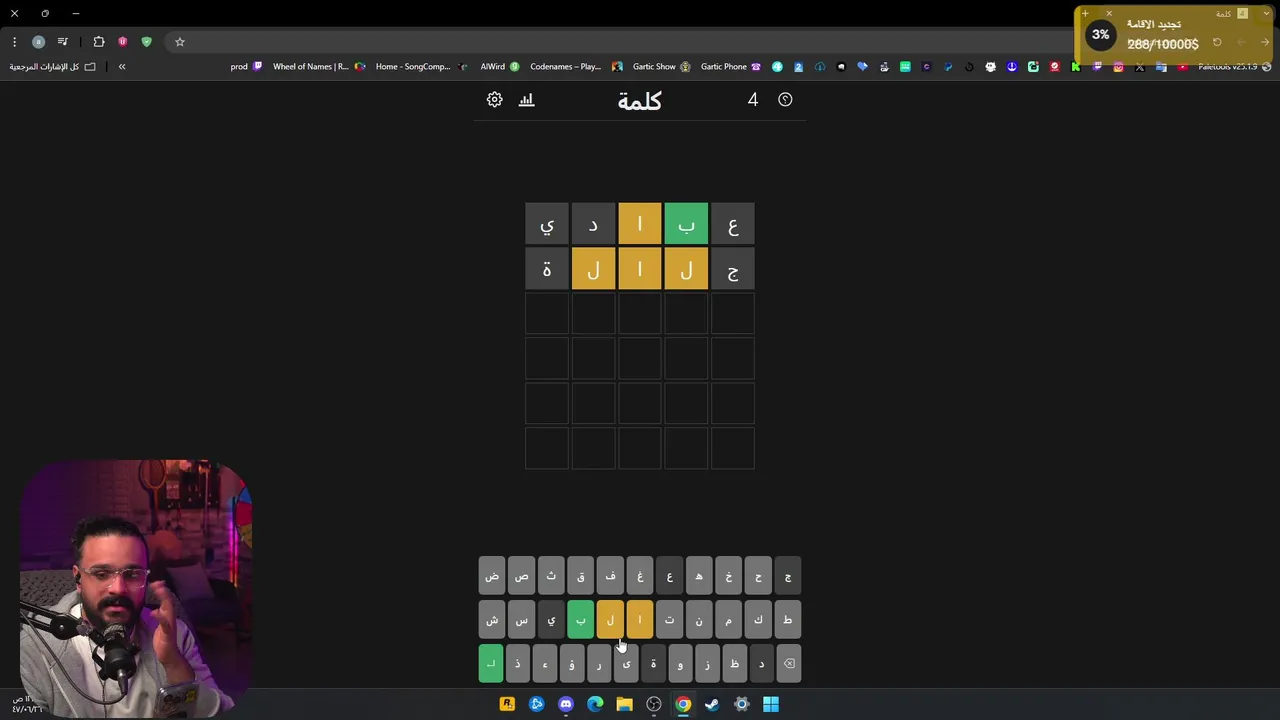
Task: Open the Chrome three-dot menu
Action: pyautogui.click(x=14, y=42)
